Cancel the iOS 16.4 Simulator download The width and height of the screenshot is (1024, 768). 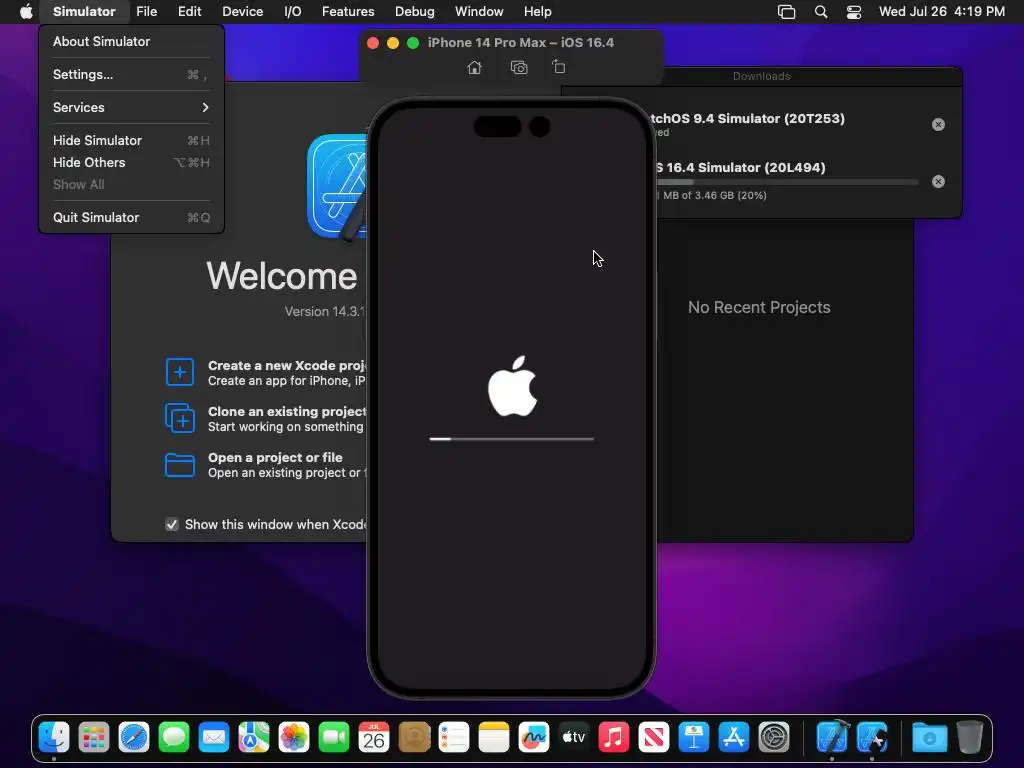point(938,182)
